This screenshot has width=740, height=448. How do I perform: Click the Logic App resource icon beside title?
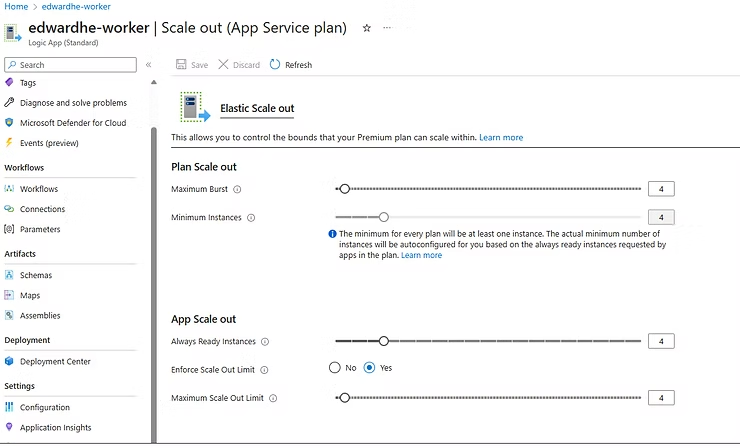(13, 33)
